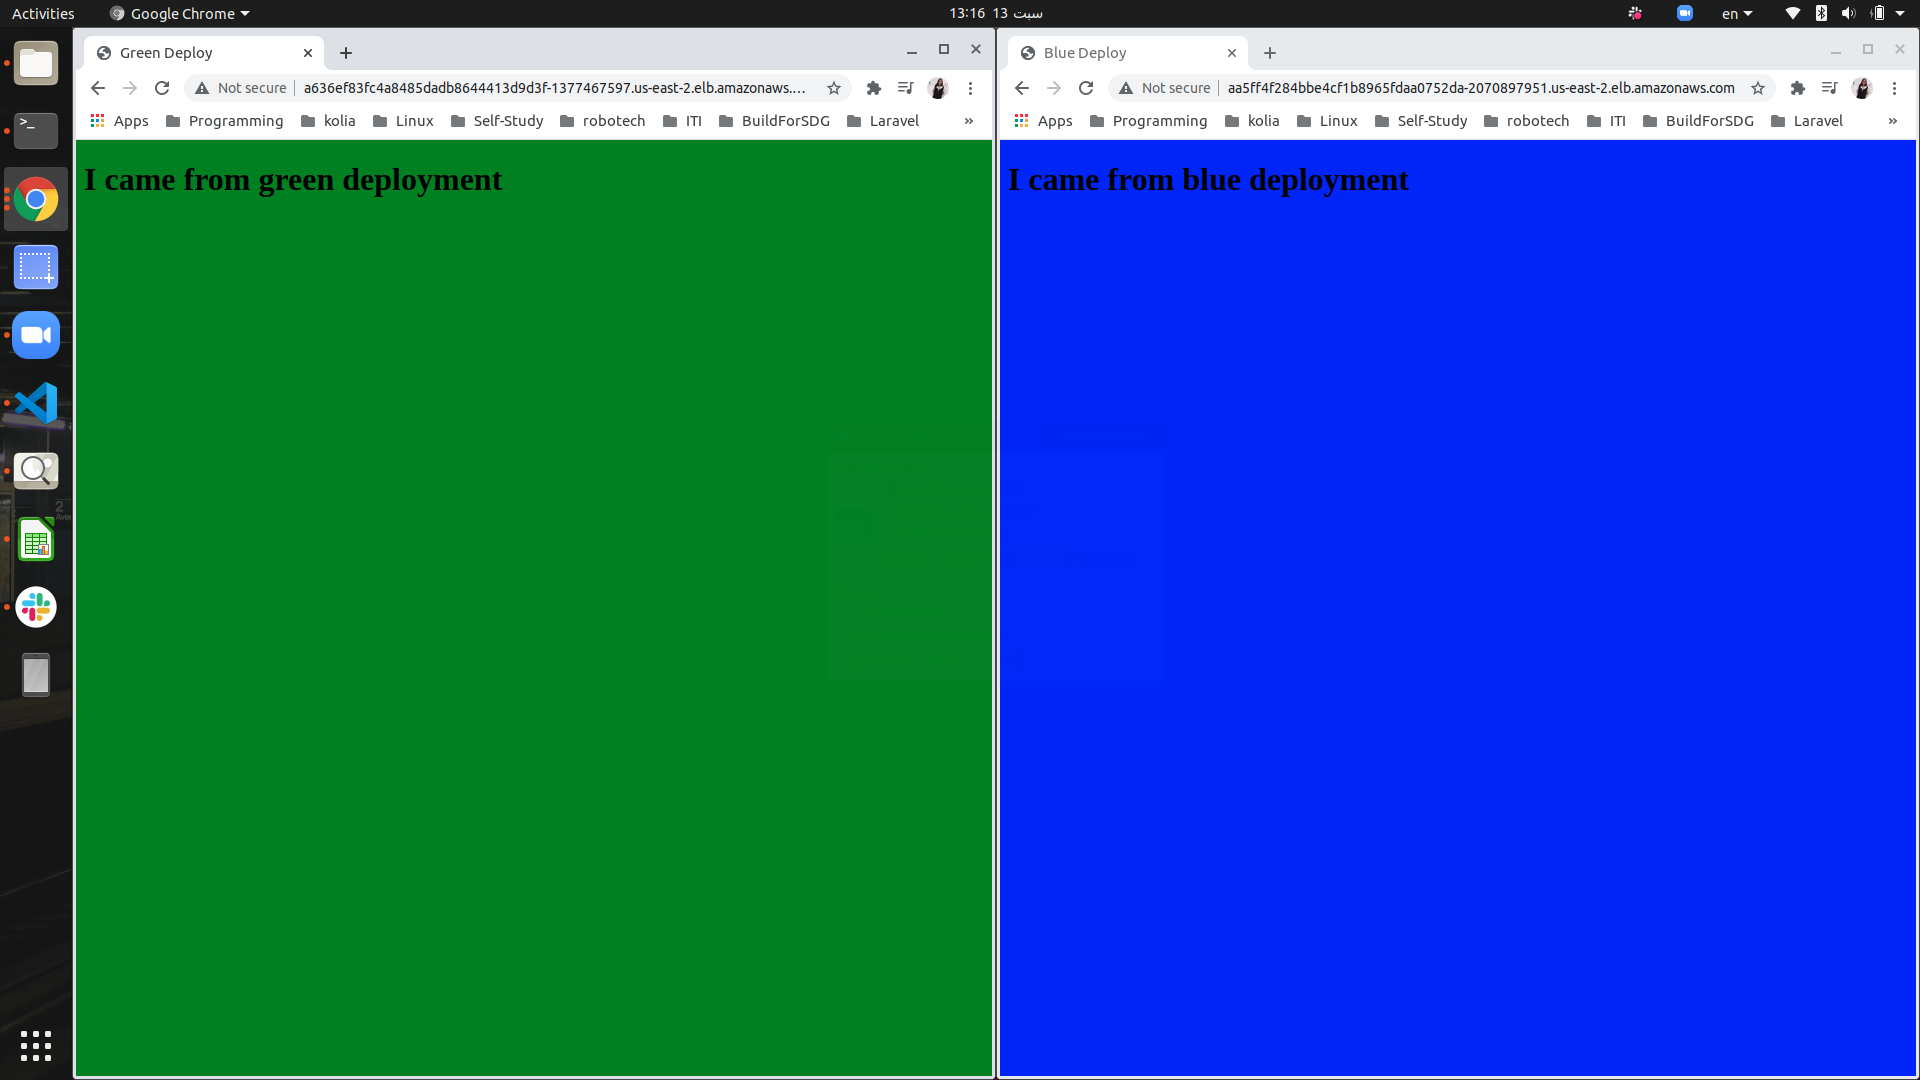Open Slack from the dock
The image size is (1920, 1080).
(x=36, y=607)
